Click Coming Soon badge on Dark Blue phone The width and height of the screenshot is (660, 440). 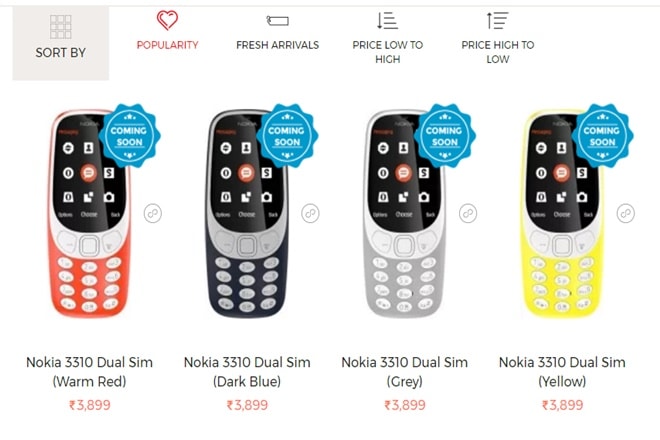tap(287, 136)
